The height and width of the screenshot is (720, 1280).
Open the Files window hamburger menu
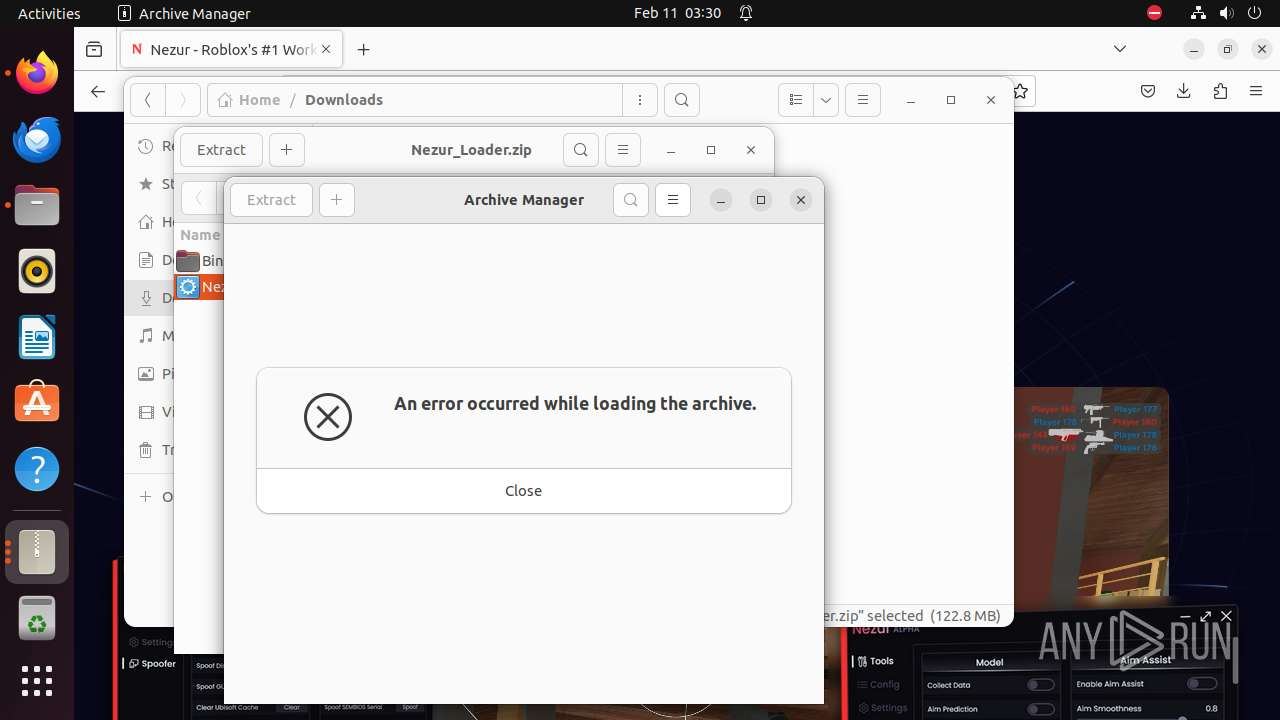[x=863, y=100]
